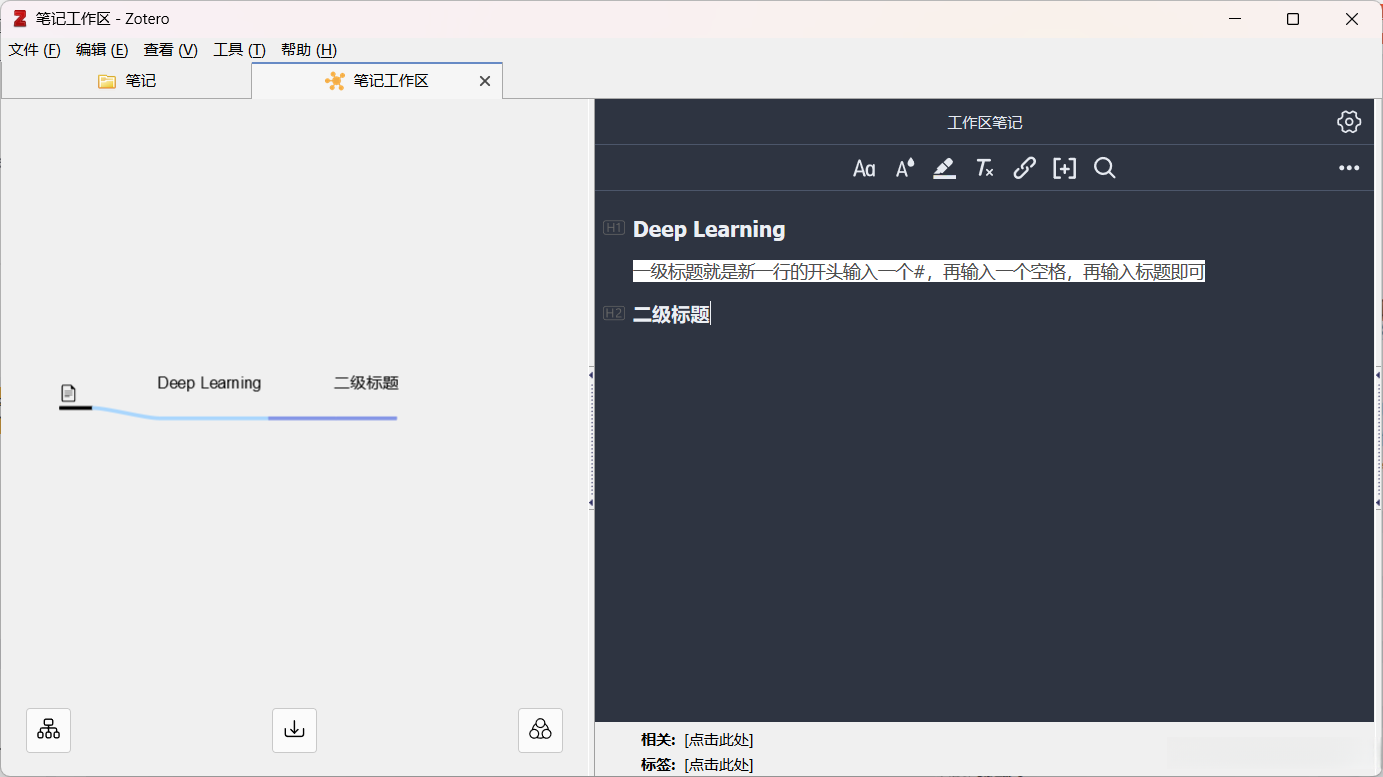Click the export/save outline icon
Image resolution: width=1383 pixels, height=777 pixels.
294,730
